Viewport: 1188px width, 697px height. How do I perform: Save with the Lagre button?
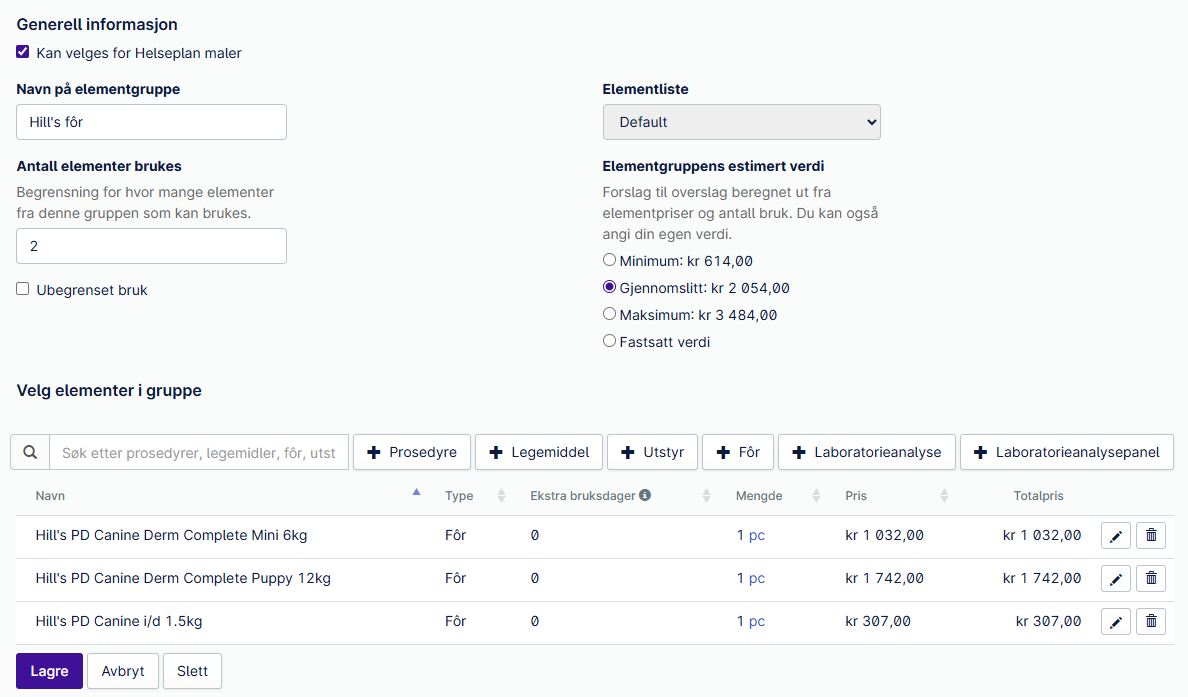tap(49, 671)
